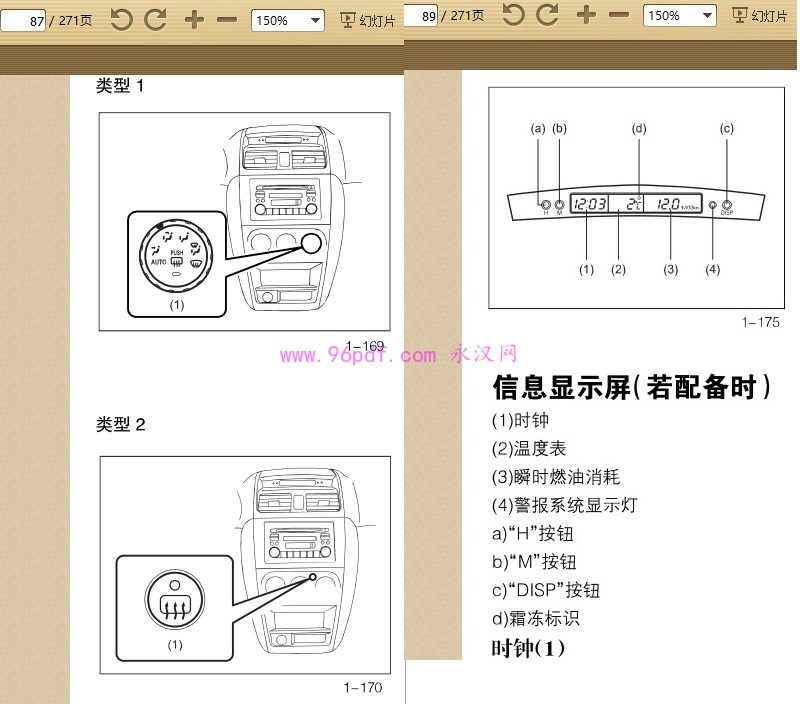Rotate clockwise in the page 87 viewer
Viewport: 800px width, 704px height.
coord(155,19)
